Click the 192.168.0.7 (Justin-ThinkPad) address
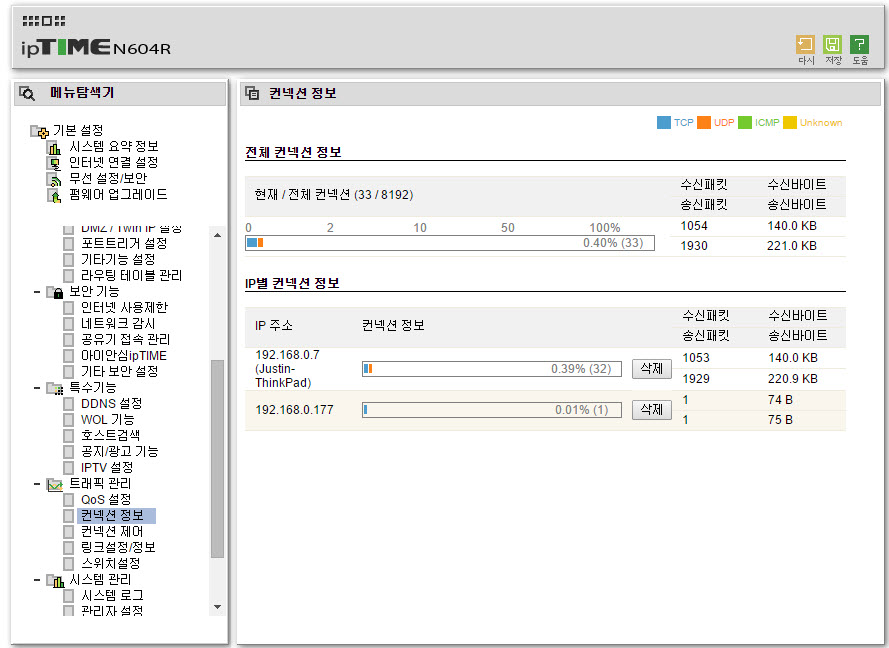Viewport: 889px width, 648px height. (287, 369)
